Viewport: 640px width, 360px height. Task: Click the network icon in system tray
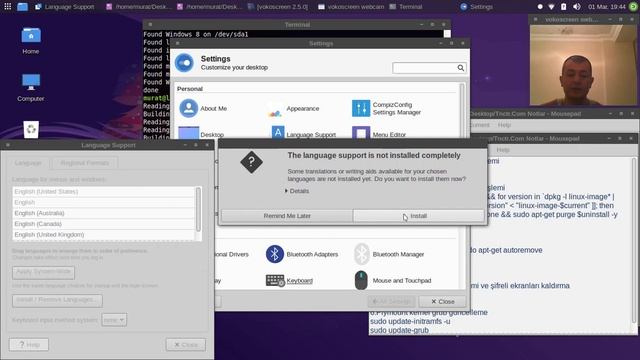551,7
